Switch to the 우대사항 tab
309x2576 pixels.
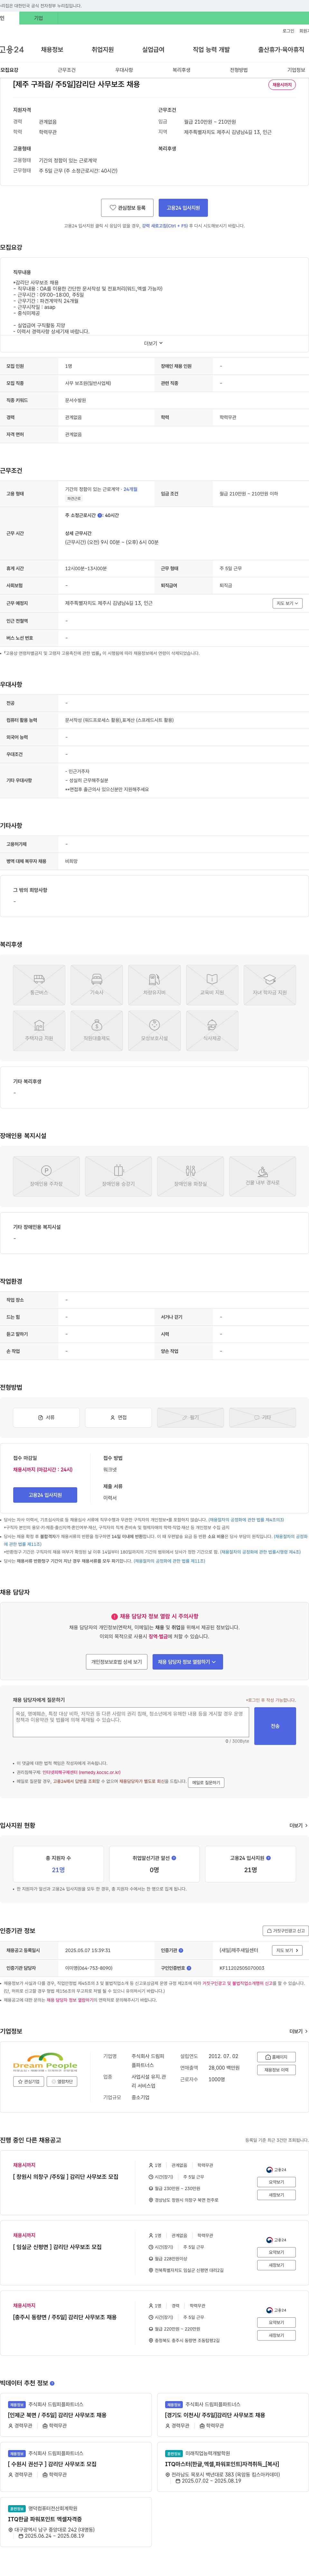[124, 70]
